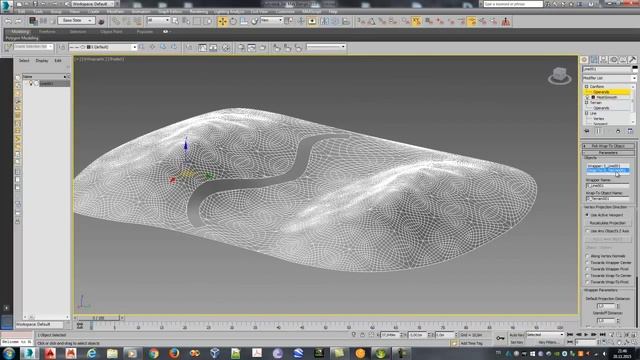The image size is (640, 360).
Task: Click the object color swatch beside the name
Action: pyautogui.click(x=634, y=69)
